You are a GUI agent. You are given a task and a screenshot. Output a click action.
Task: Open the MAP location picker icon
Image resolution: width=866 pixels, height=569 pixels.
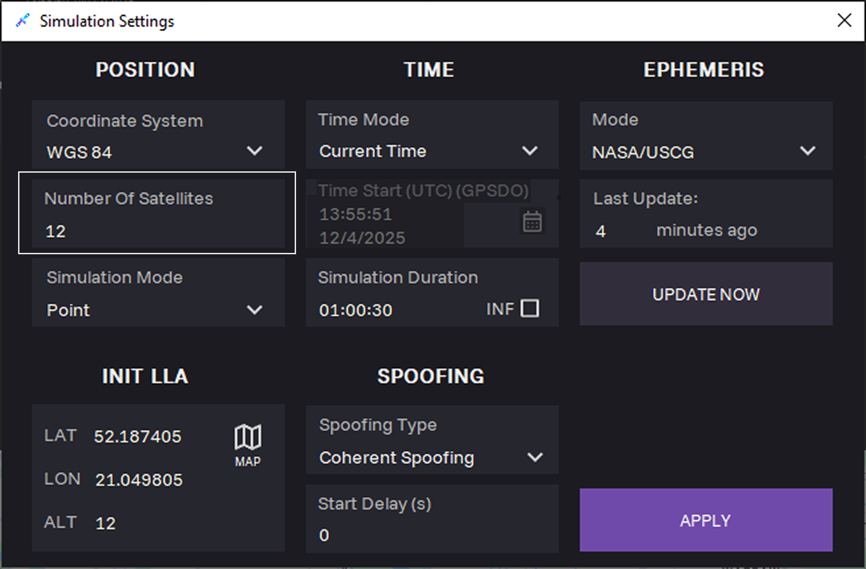[247, 445]
